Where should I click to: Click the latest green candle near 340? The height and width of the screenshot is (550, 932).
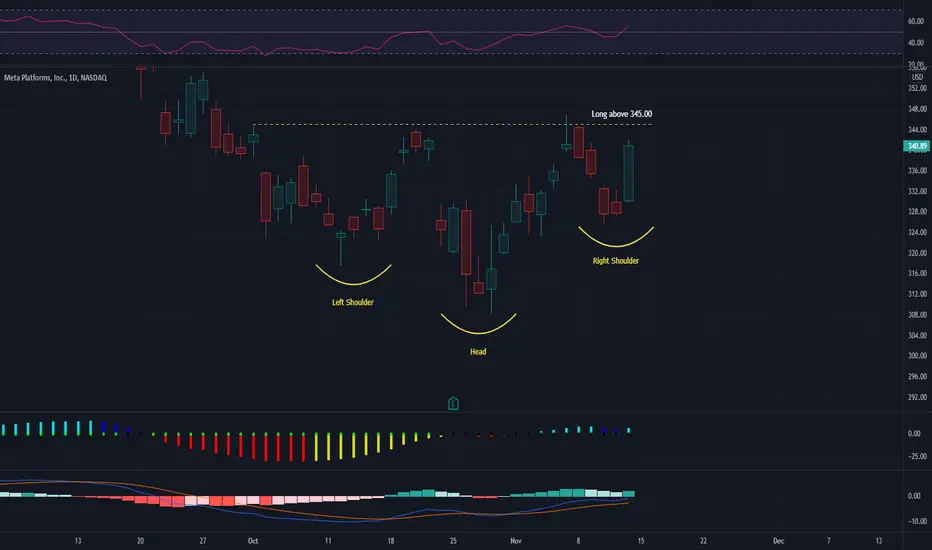(628, 173)
